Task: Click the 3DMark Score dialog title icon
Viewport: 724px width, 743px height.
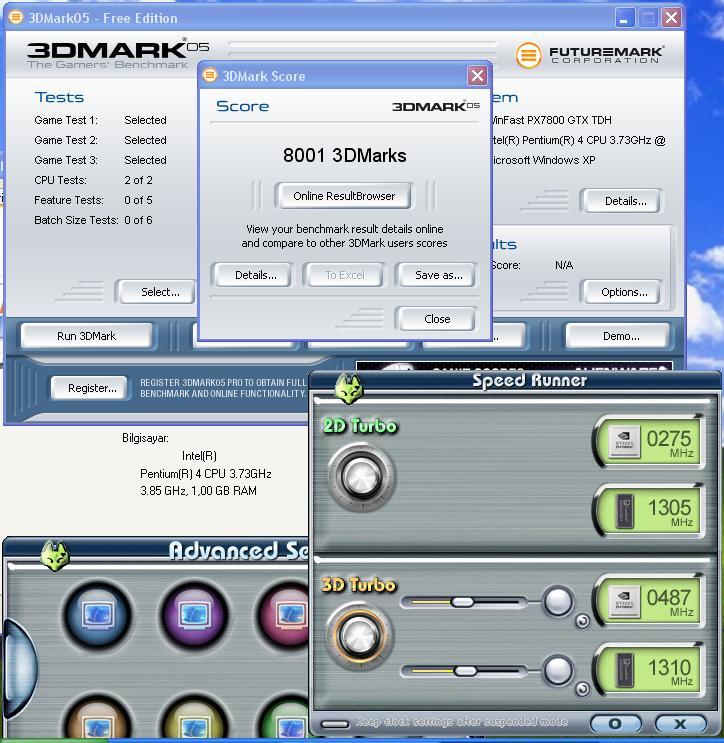Action: coord(210,75)
